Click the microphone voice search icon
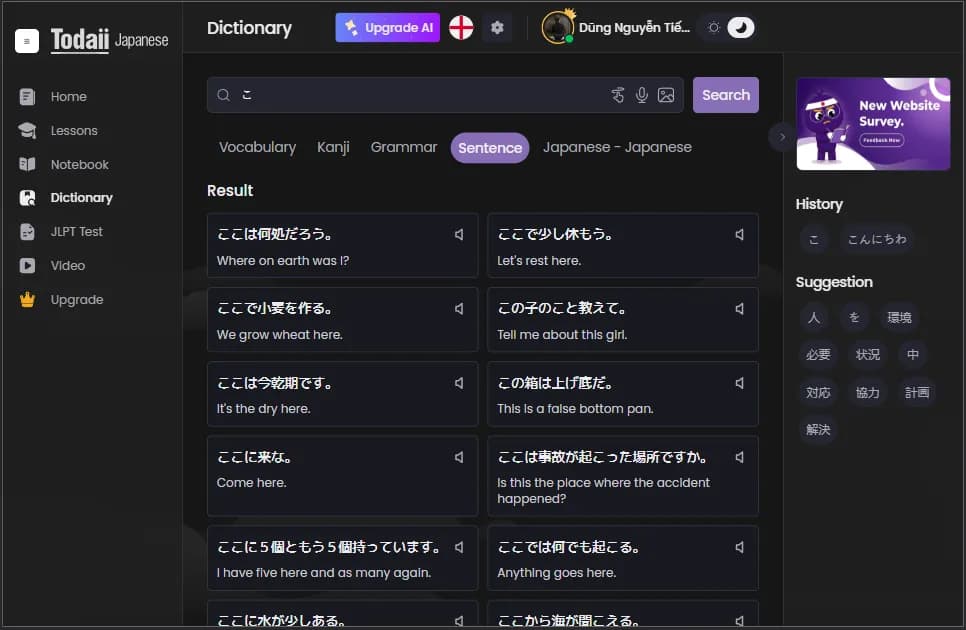 (x=641, y=95)
